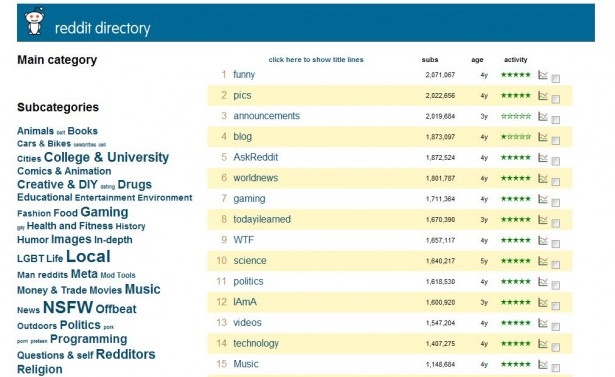Open the chart icon for IAmA
This screenshot has width=615, height=377.
pyautogui.click(x=543, y=302)
